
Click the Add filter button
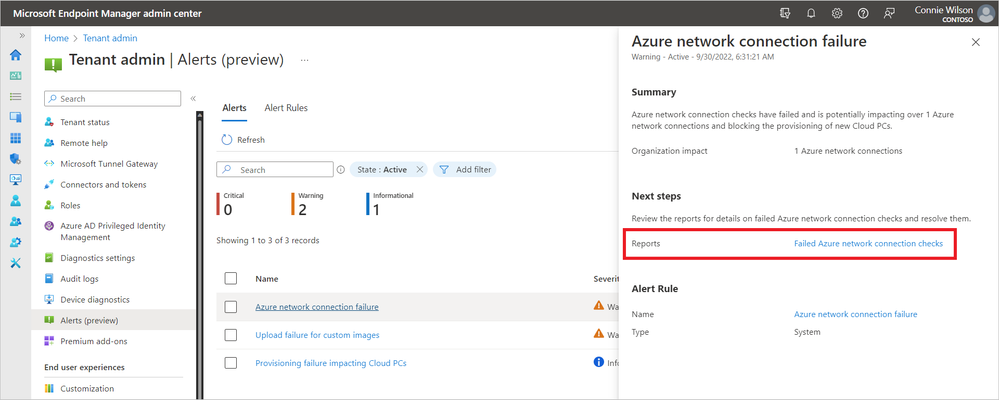click(x=465, y=170)
